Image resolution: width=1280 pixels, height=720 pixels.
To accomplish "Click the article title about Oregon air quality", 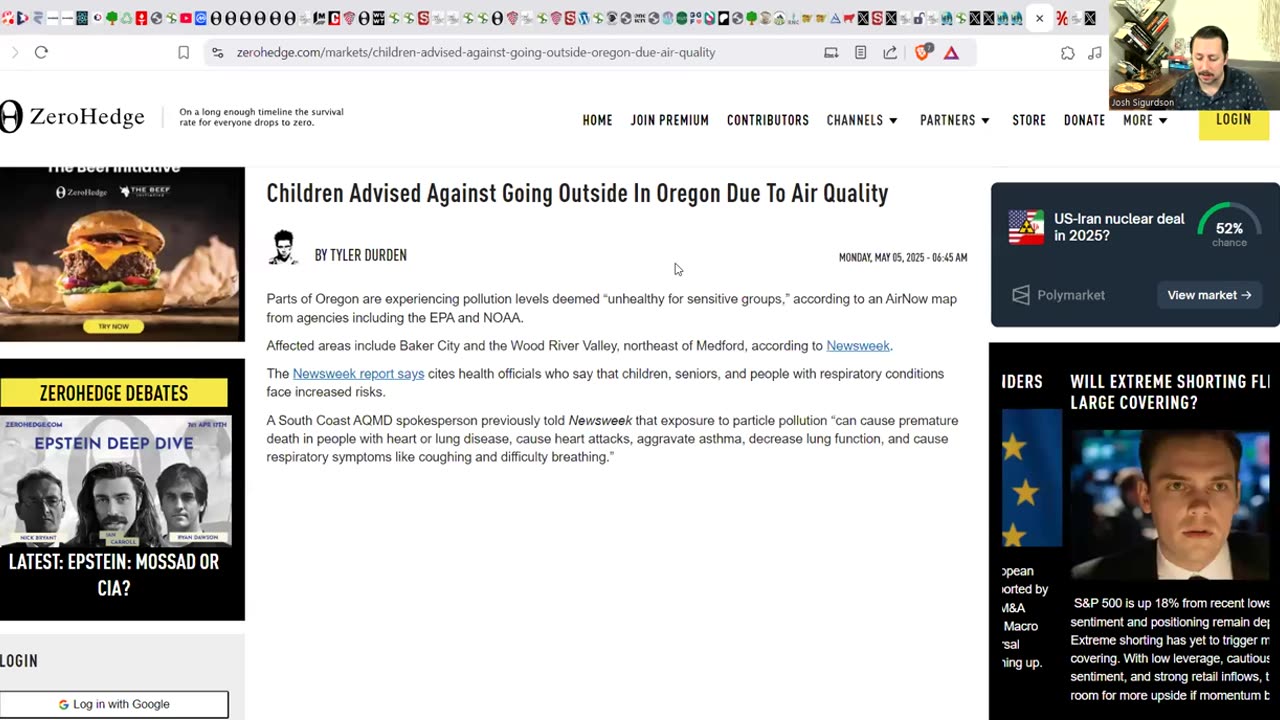I will 577,193.
